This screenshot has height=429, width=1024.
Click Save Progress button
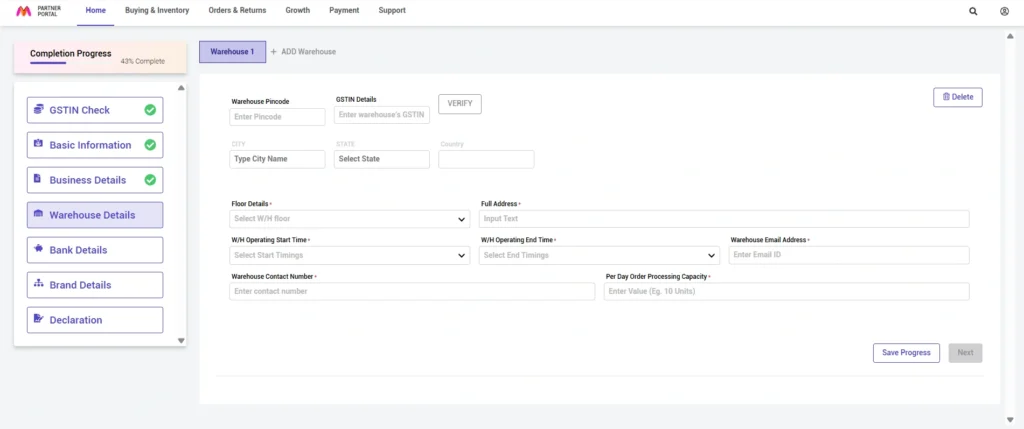pyautogui.click(x=906, y=353)
